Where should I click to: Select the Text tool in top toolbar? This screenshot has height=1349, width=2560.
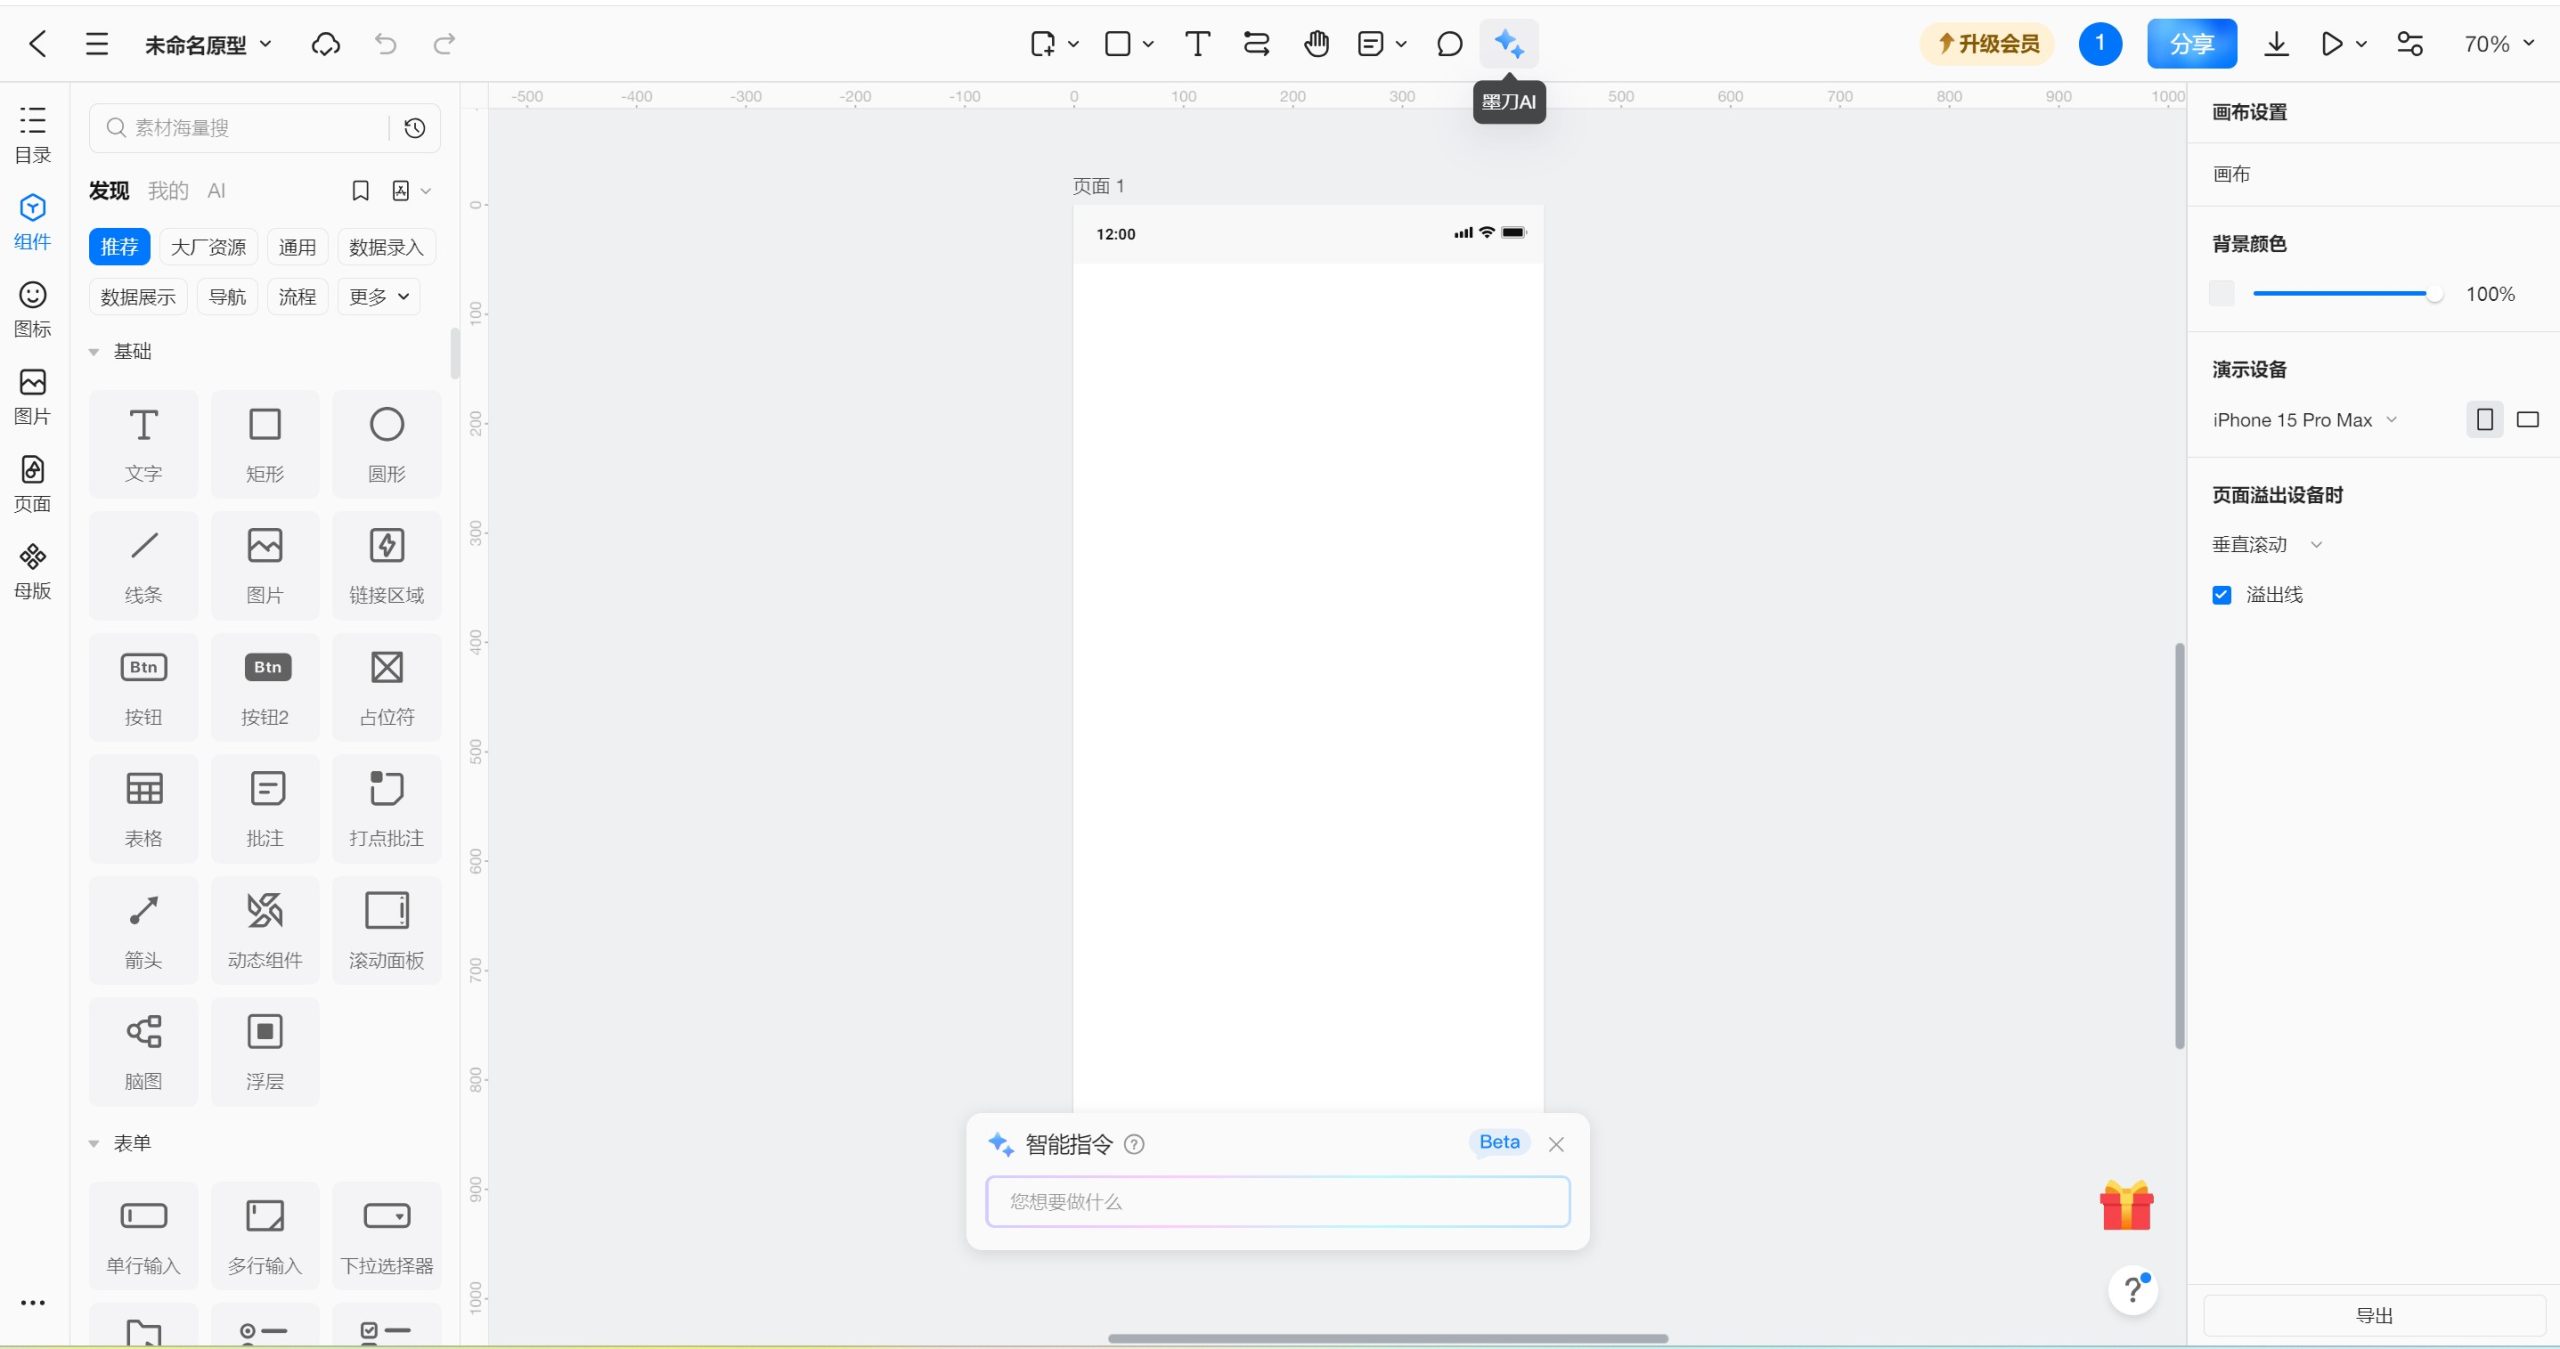point(1197,44)
